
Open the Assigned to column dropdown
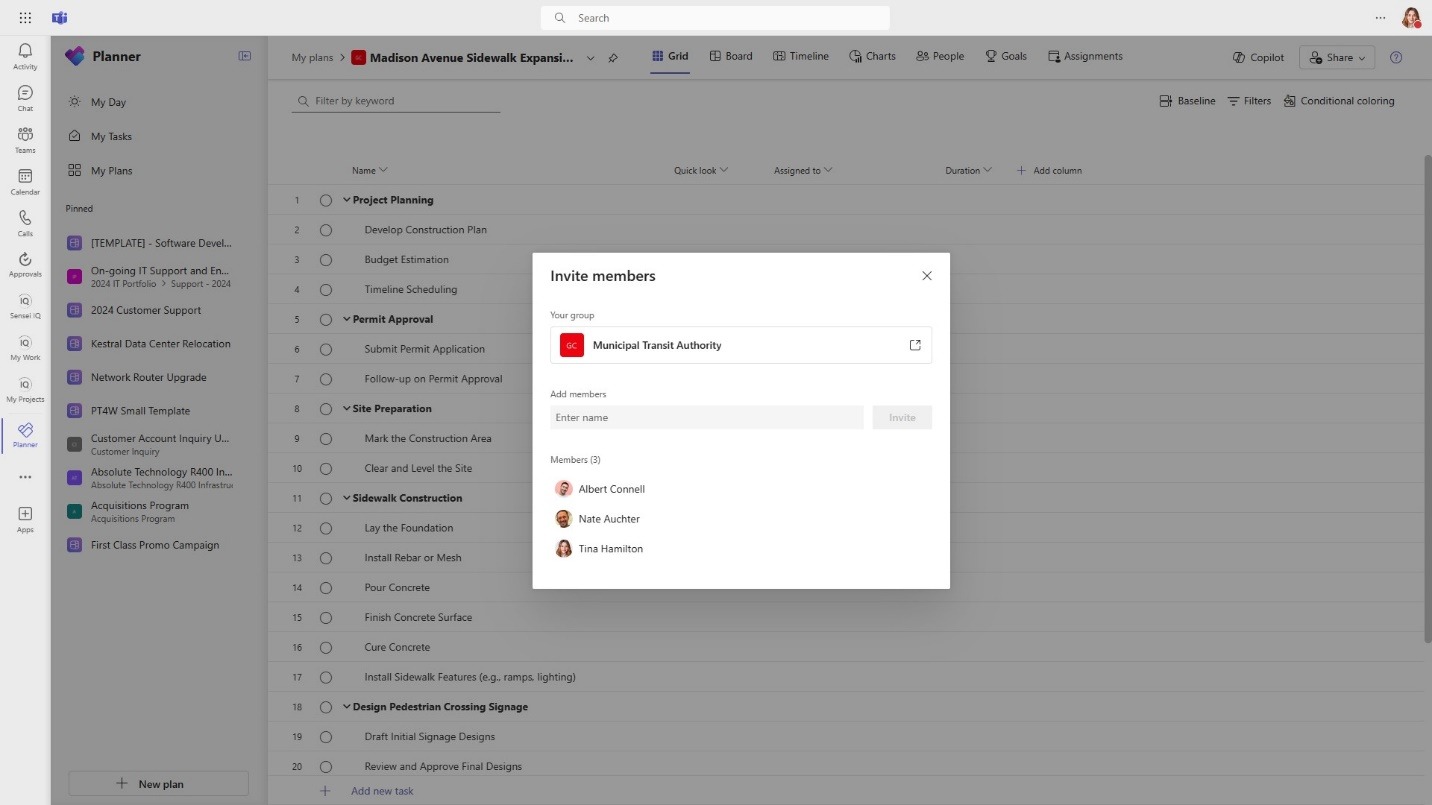click(828, 170)
